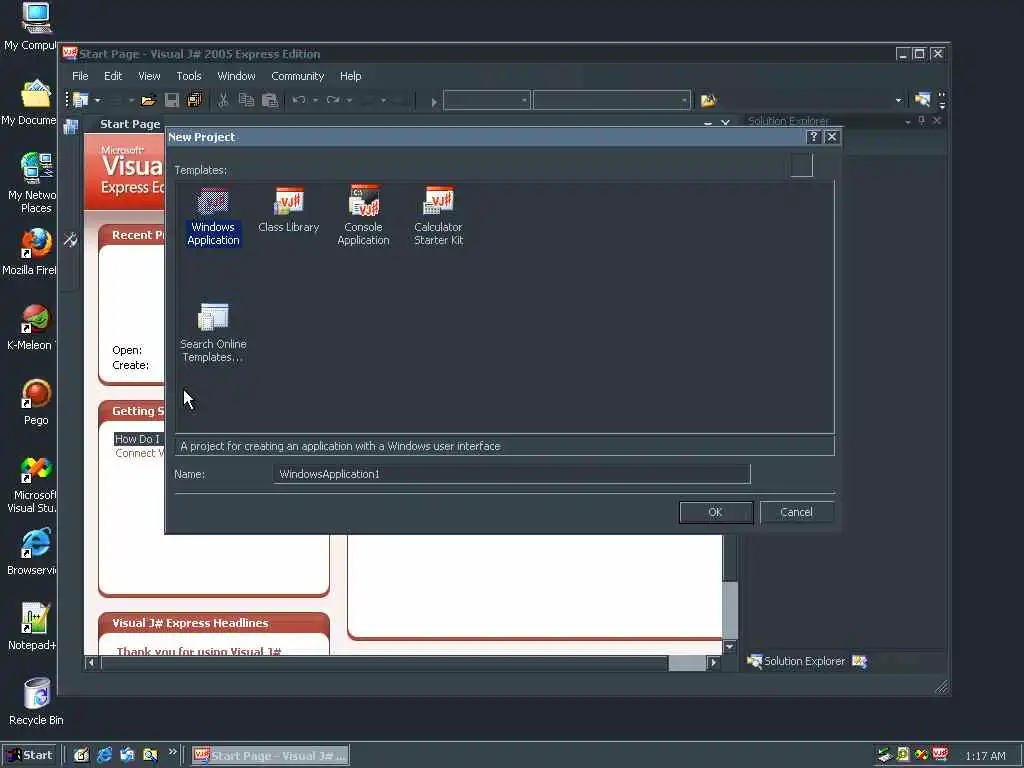1024x768 pixels.
Task: Choose Search Online Templates item
Action: [x=213, y=333]
